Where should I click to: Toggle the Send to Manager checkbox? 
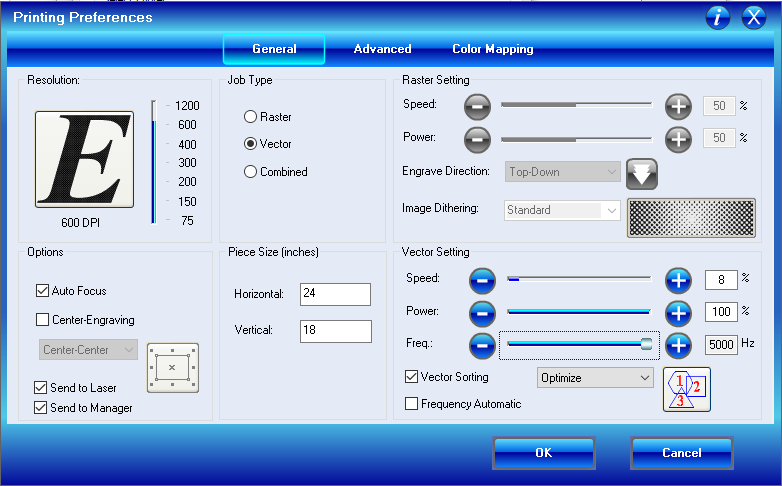pyautogui.click(x=40, y=408)
